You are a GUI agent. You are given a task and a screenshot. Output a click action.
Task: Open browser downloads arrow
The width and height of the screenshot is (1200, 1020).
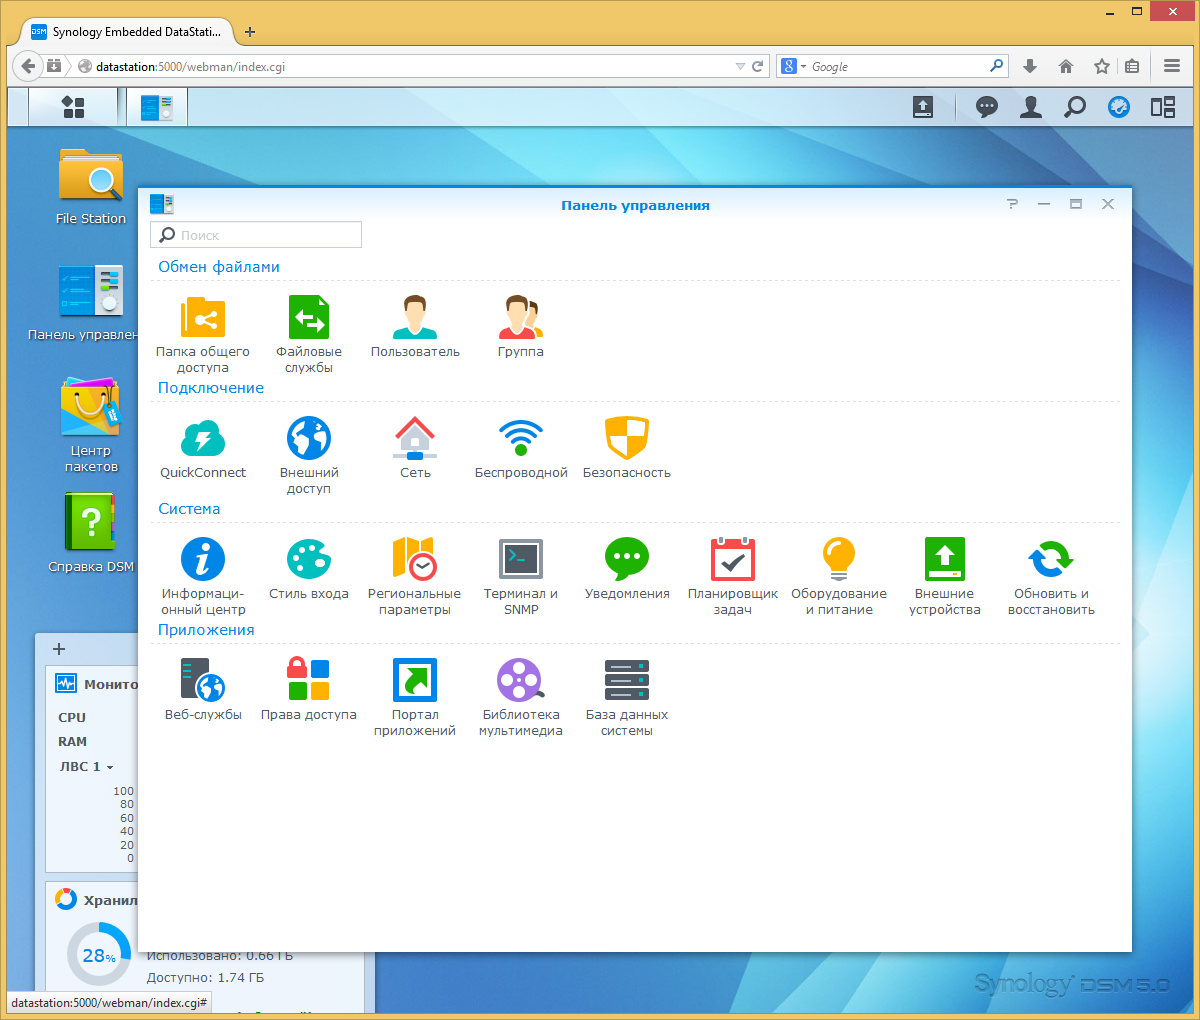tap(1030, 67)
